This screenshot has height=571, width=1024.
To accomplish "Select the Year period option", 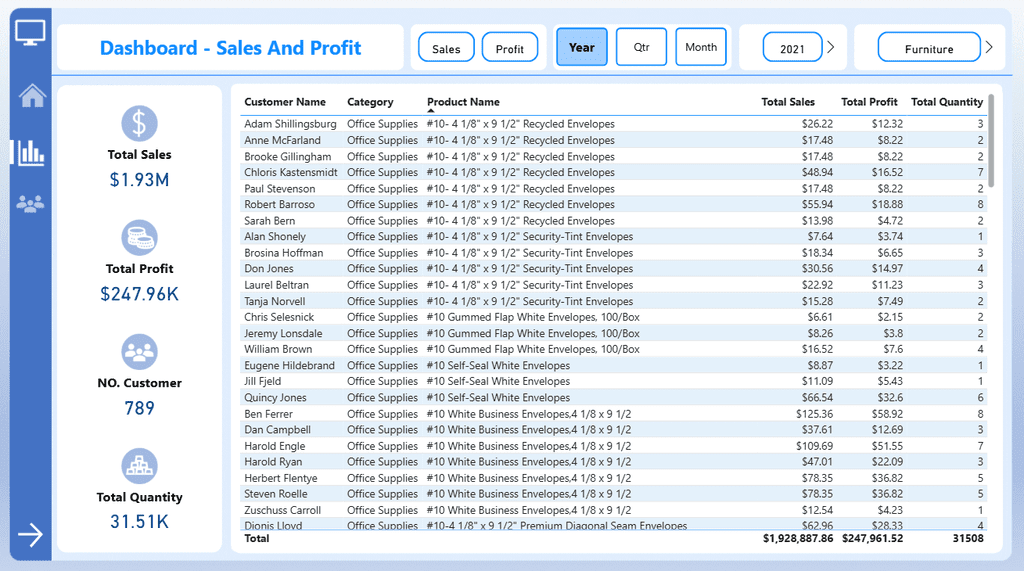I will pos(581,47).
